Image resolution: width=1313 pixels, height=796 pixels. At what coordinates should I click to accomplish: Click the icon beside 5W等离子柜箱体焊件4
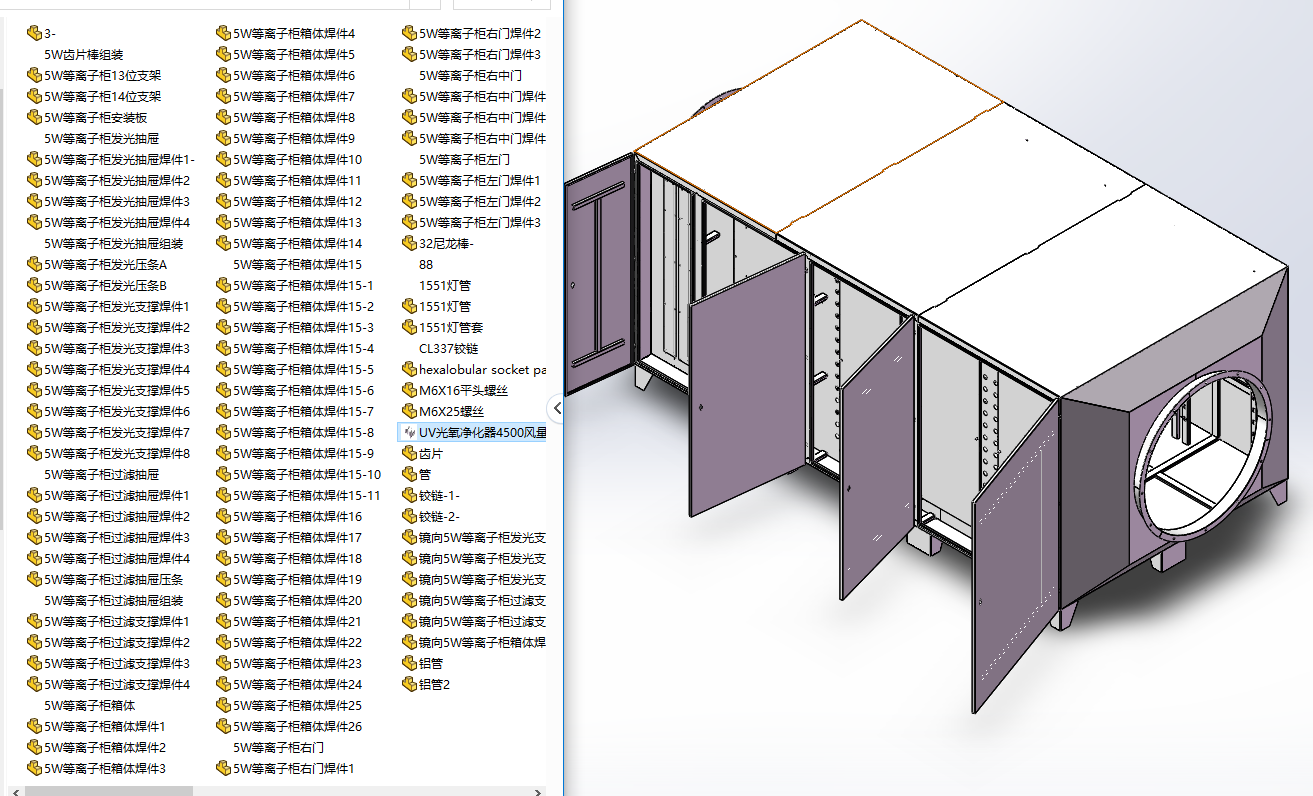point(223,33)
